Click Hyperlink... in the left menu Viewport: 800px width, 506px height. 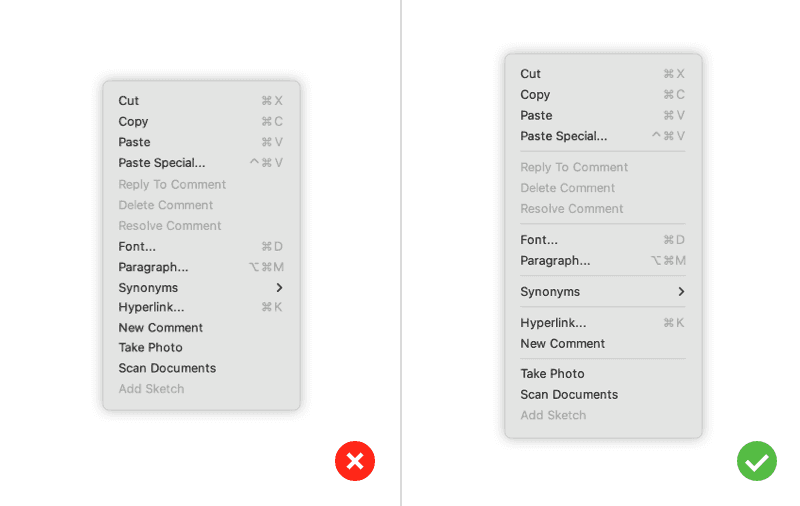point(151,307)
